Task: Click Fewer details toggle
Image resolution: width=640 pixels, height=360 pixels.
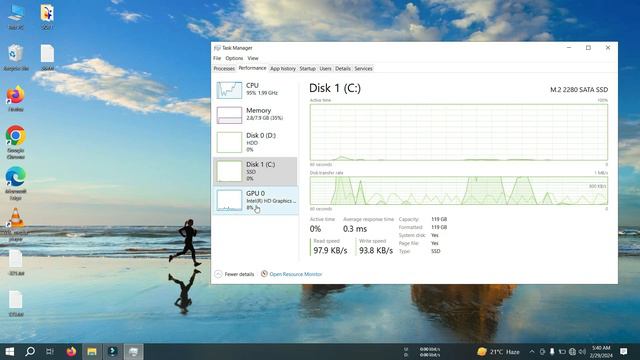Action: pos(234,274)
